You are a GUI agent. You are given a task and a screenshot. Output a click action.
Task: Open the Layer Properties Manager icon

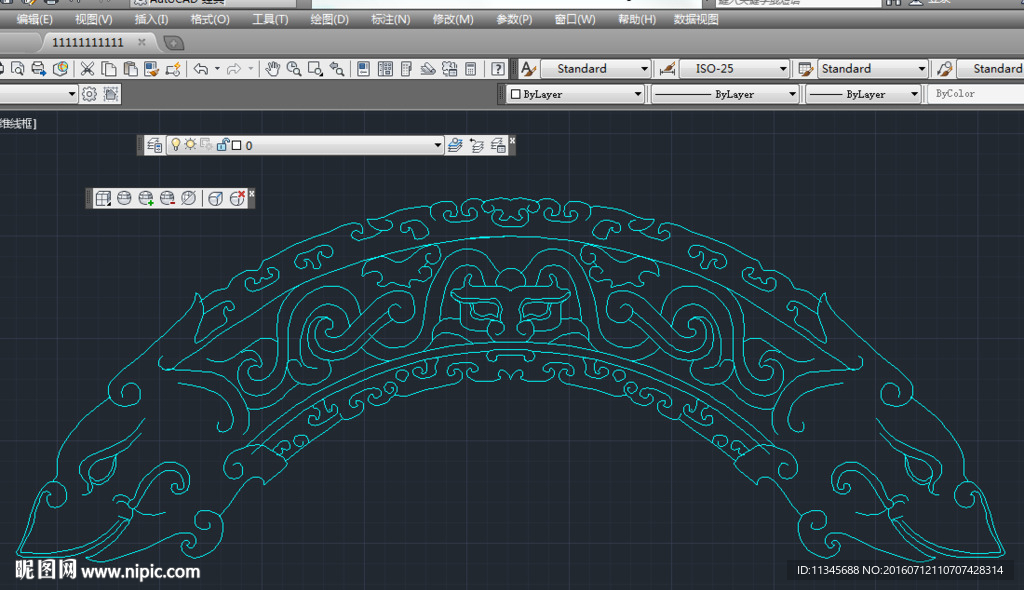coord(155,145)
